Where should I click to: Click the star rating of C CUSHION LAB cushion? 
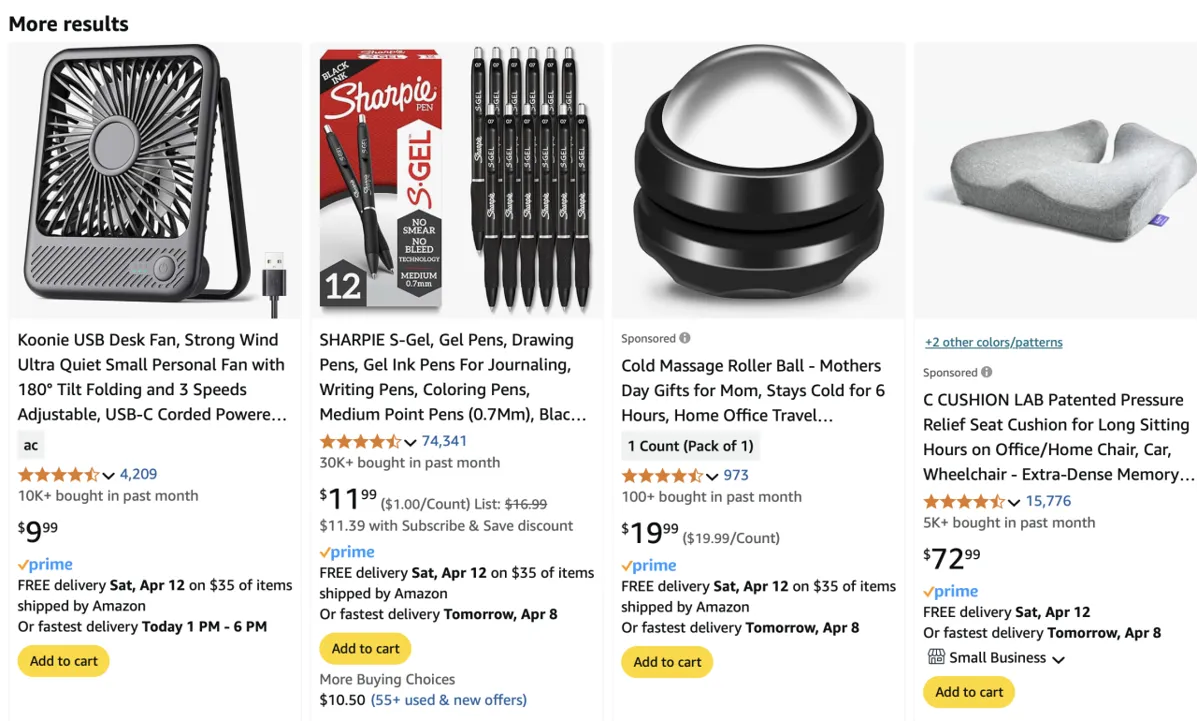click(964, 502)
